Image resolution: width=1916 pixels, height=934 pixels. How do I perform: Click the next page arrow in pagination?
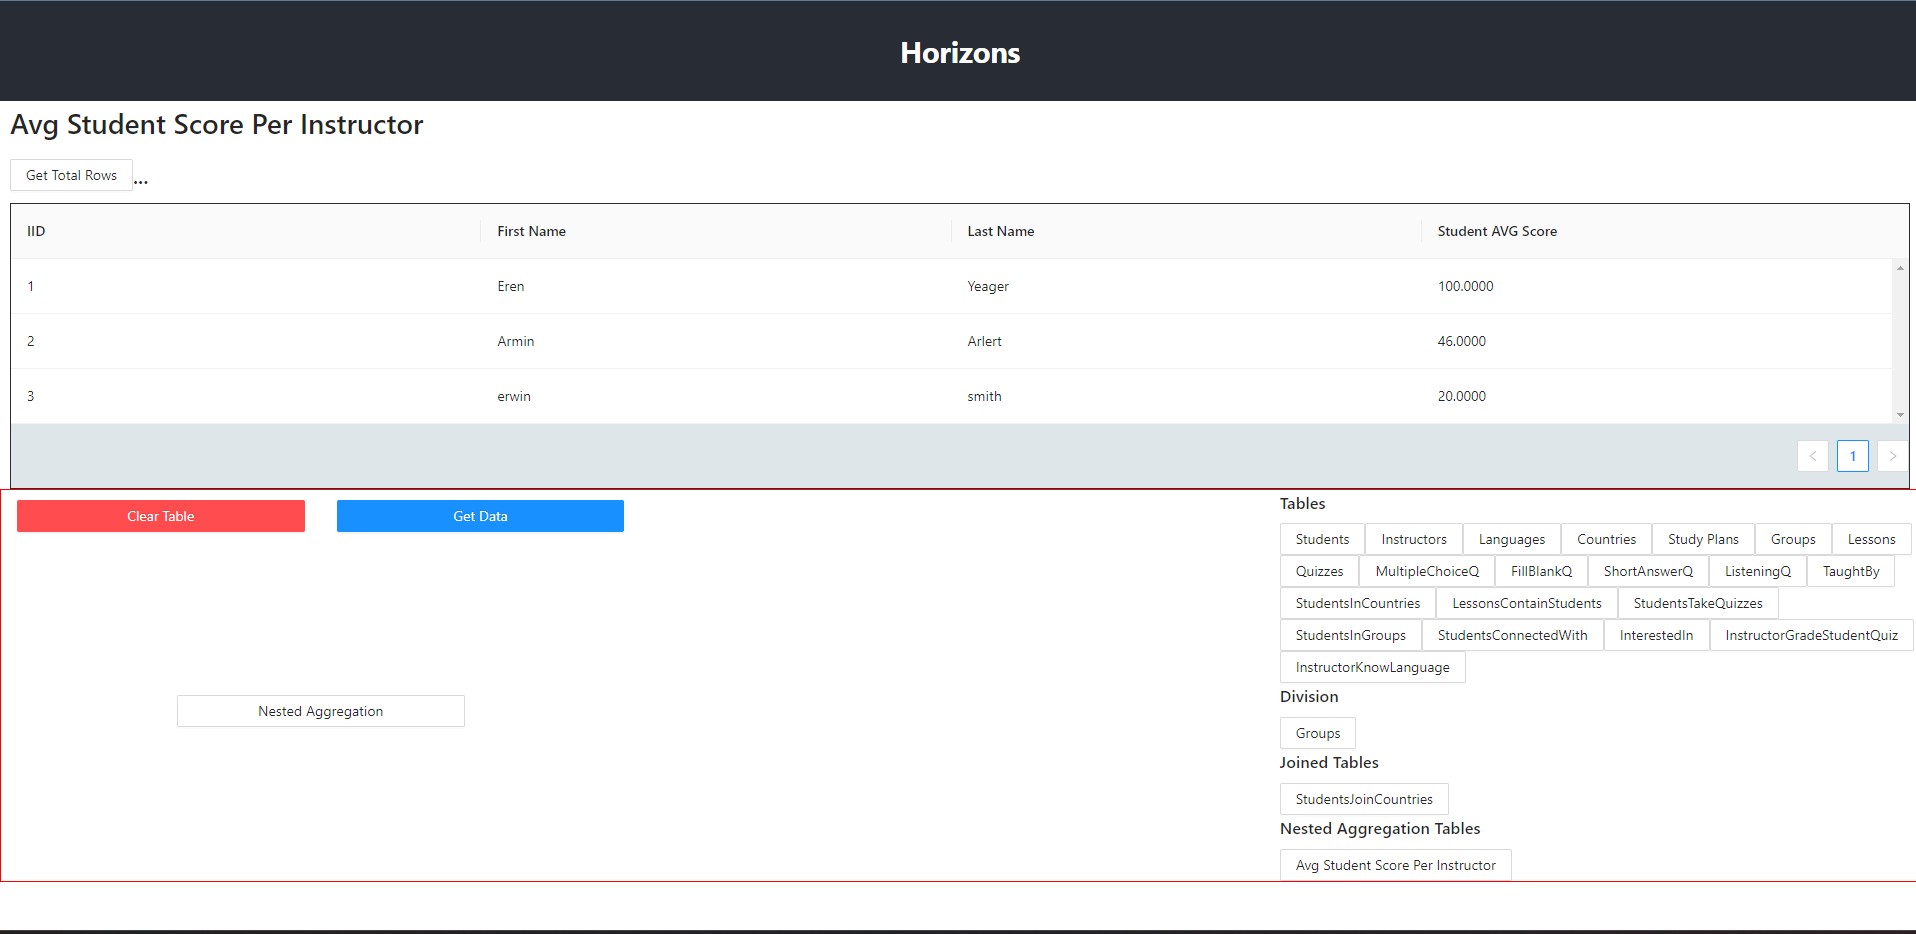point(1892,456)
